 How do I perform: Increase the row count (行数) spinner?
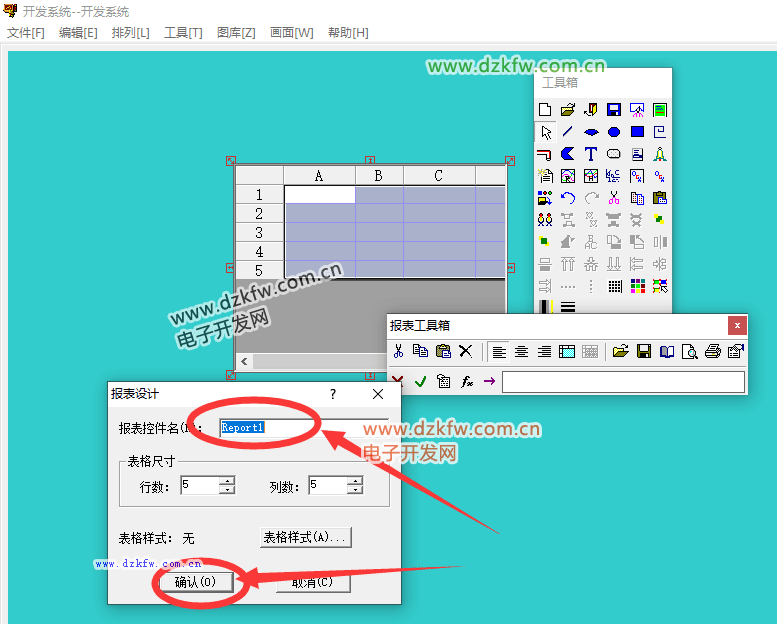tap(227, 481)
